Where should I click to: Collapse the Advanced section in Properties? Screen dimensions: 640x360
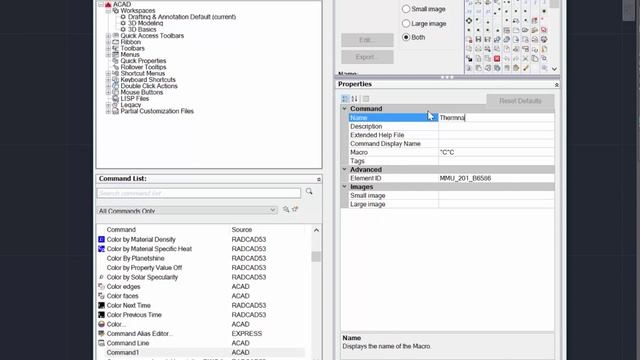(344, 169)
